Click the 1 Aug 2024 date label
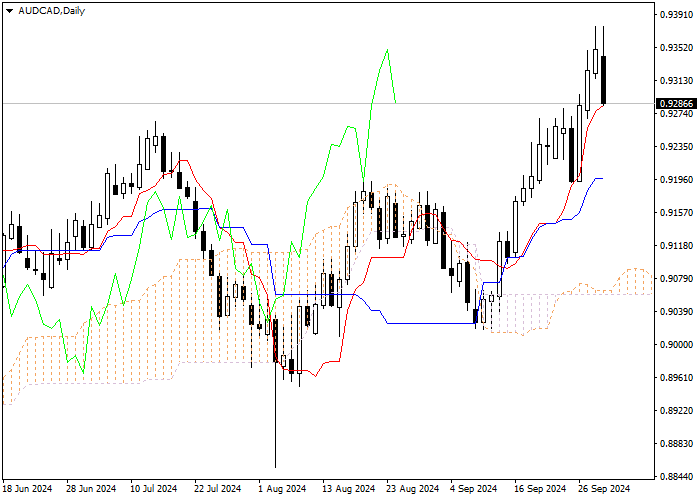Viewport: 700px width, 500px height. [x=282, y=489]
